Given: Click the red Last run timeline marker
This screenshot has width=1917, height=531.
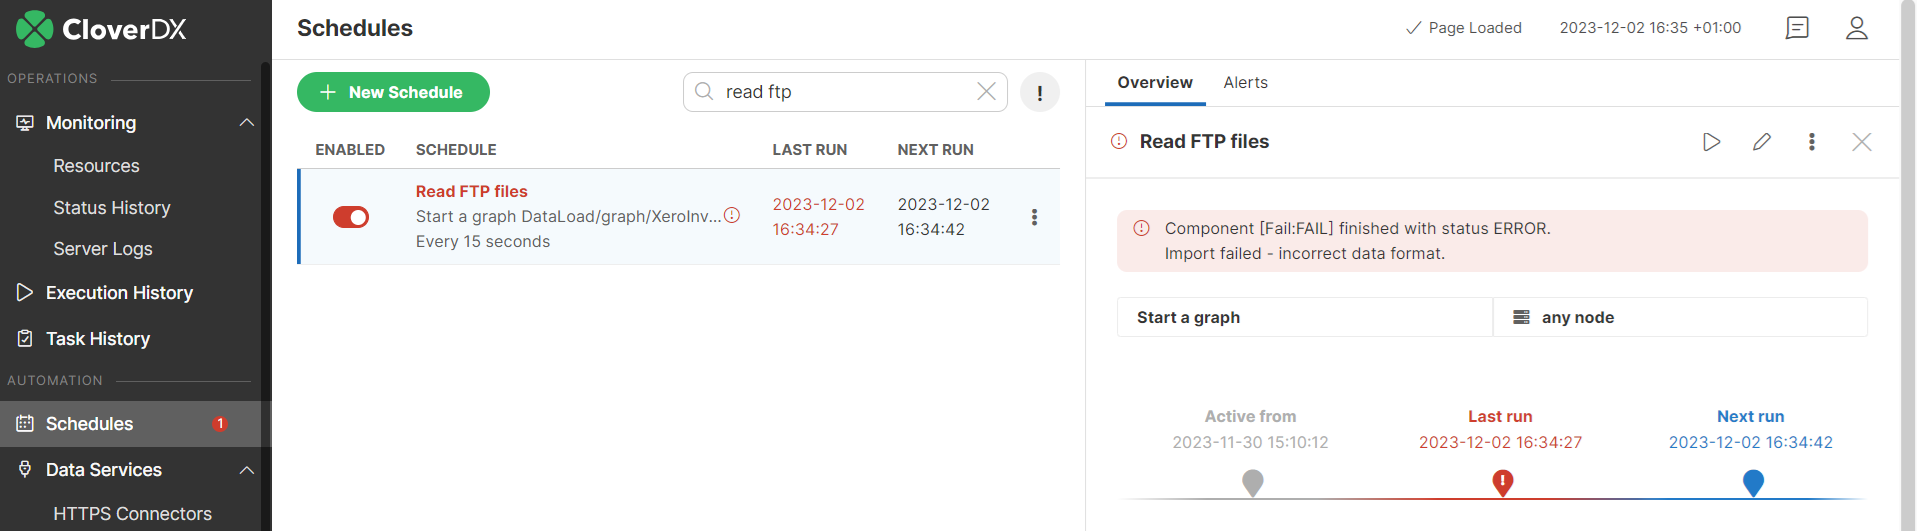Looking at the screenshot, I should (x=1502, y=483).
